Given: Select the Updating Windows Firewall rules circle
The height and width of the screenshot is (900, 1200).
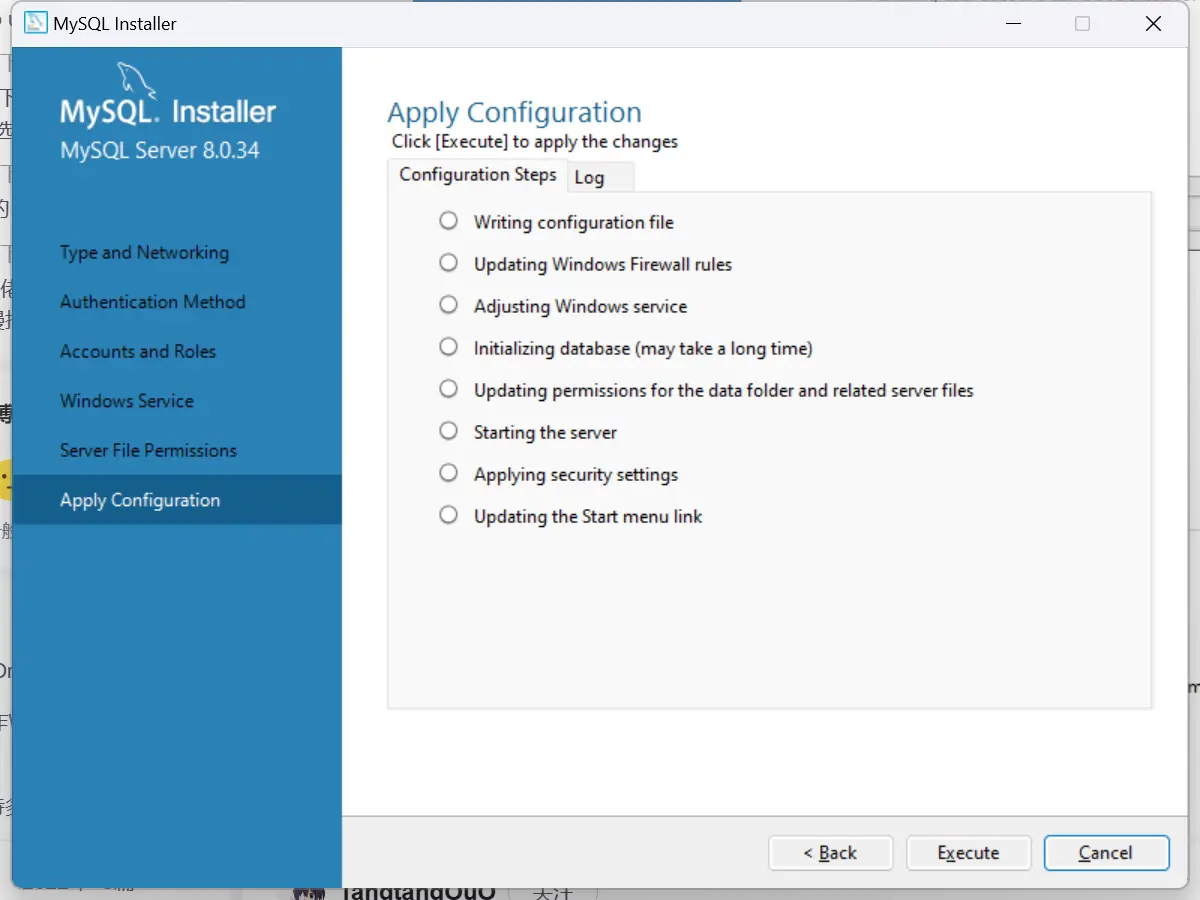Looking at the screenshot, I should point(449,262).
